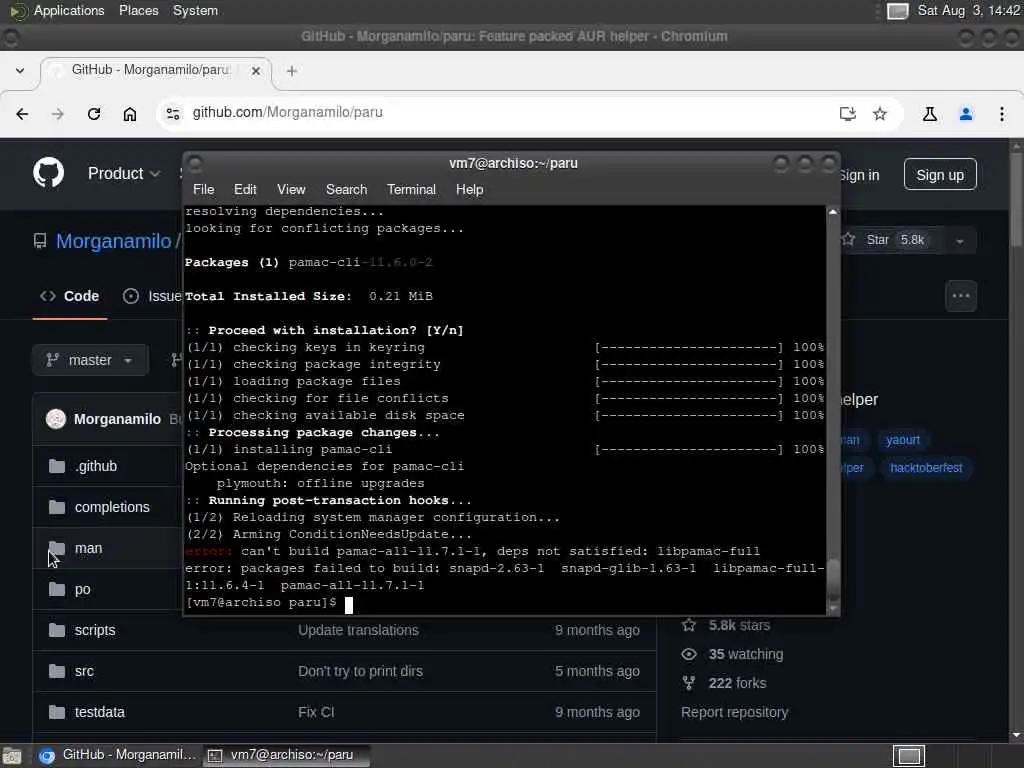Viewport: 1024px width, 768px height.
Task: Open the terminal Help menu
Action: (x=470, y=189)
